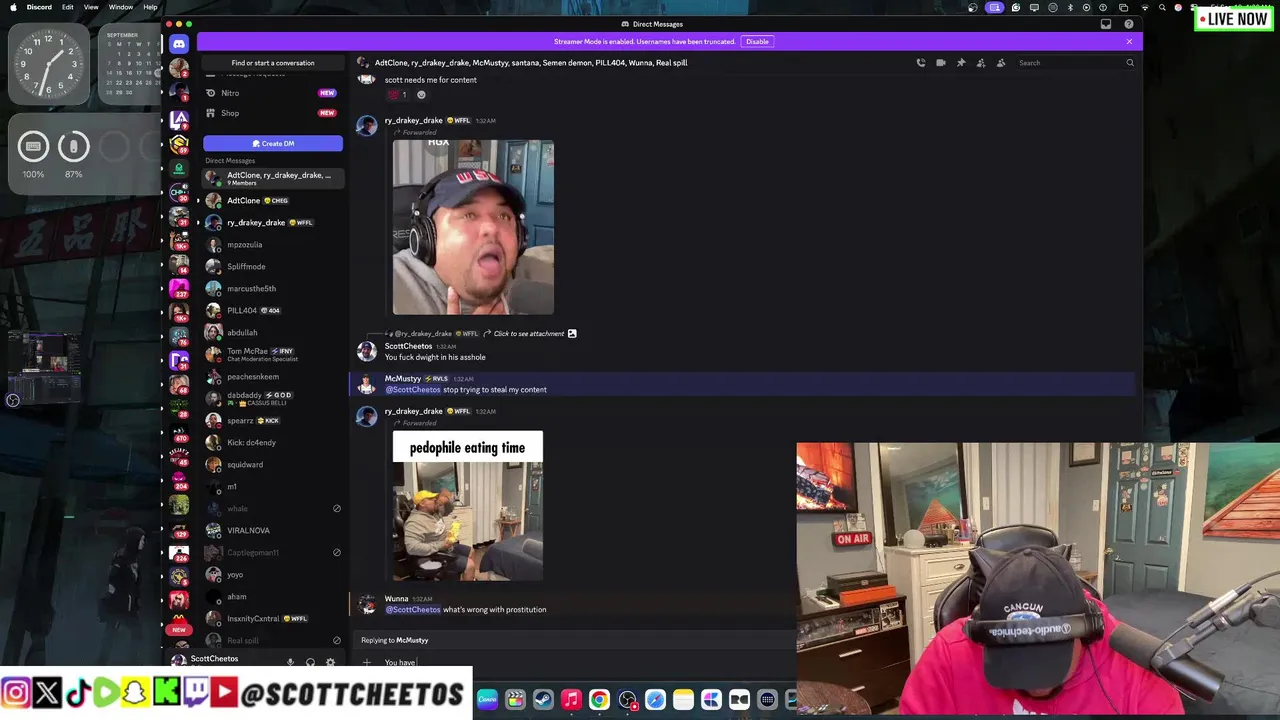Open Discord menu in menu bar

[39, 7]
